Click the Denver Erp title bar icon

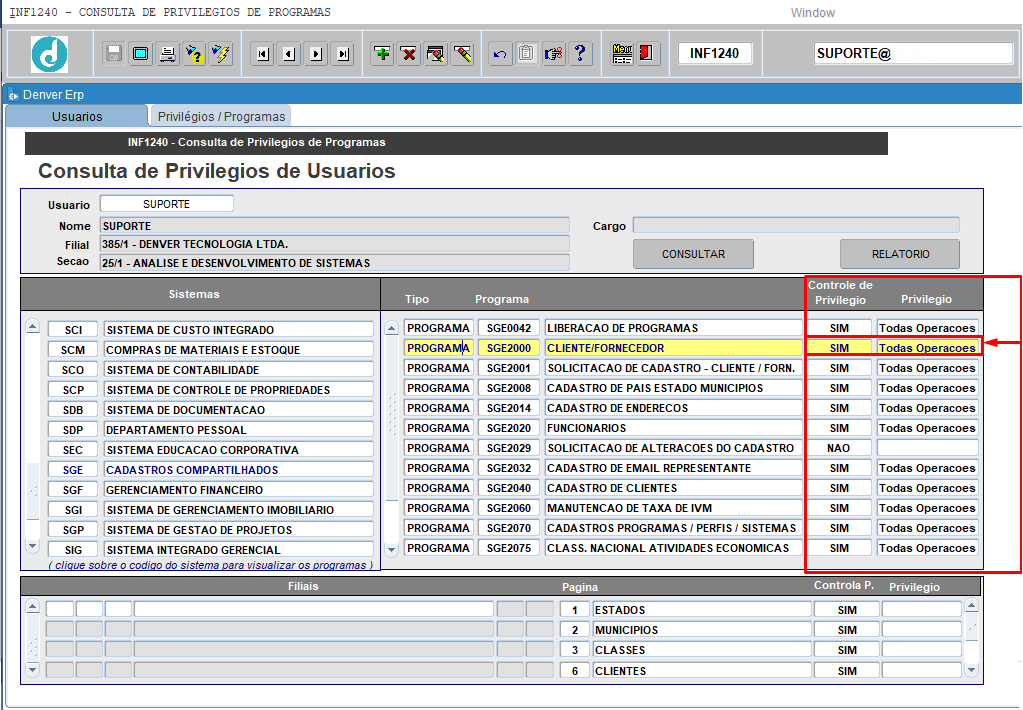(13, 95)
